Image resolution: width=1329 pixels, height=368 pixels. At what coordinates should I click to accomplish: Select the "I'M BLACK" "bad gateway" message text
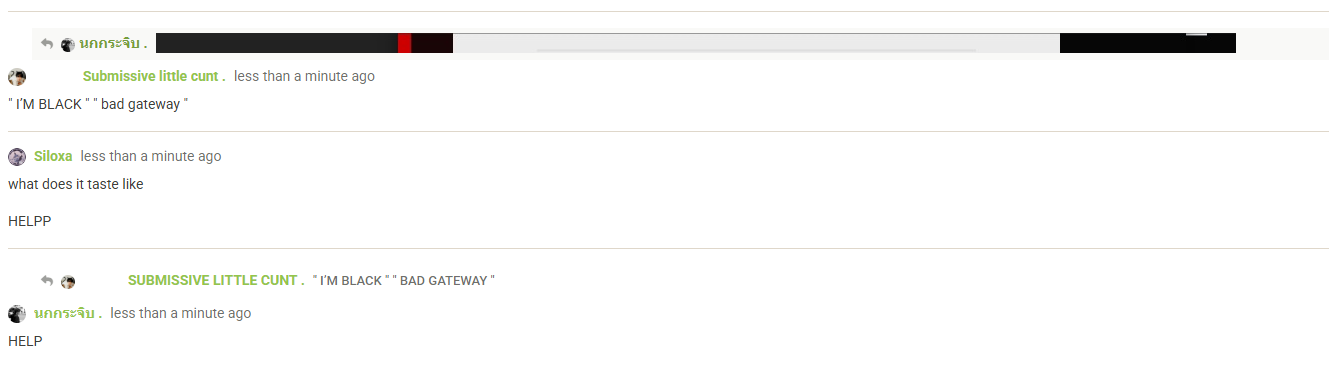[x=98, y=104]
